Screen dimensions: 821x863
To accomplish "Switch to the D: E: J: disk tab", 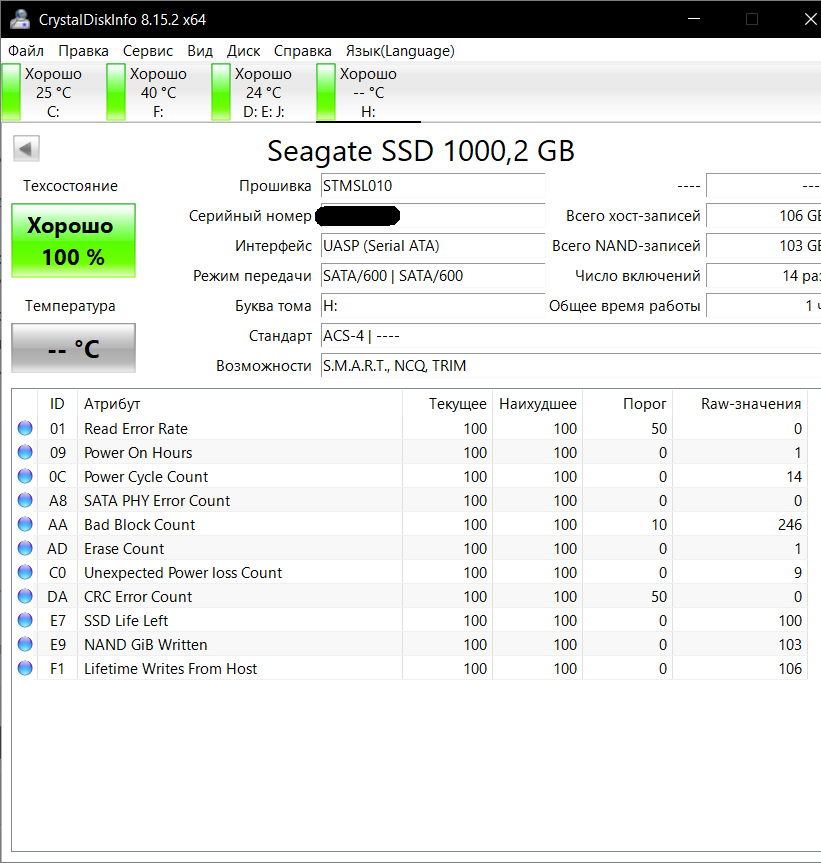I will pyautogui.click(x=263, y=93).
